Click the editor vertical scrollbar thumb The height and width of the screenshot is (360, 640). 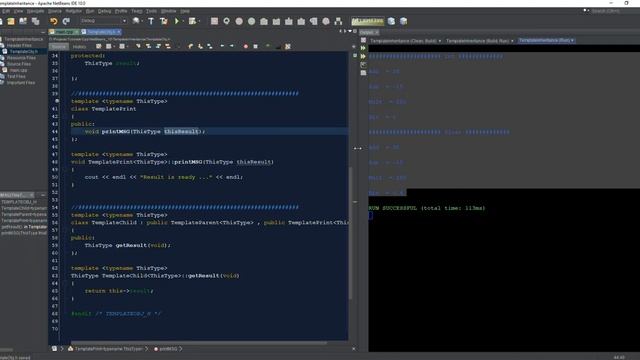350,233
